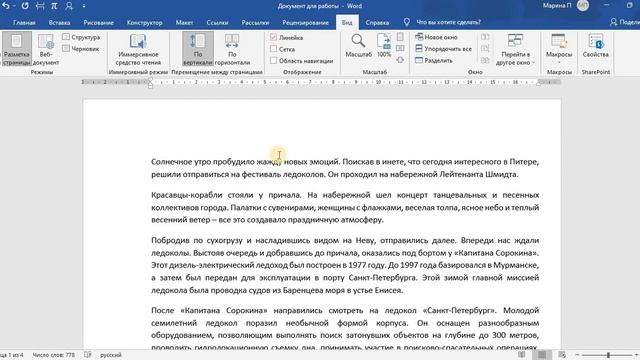The height and width of the screenshot is (360, 640).
Task: Select По горизонтали page movement
Action: [x=232, y=49]
